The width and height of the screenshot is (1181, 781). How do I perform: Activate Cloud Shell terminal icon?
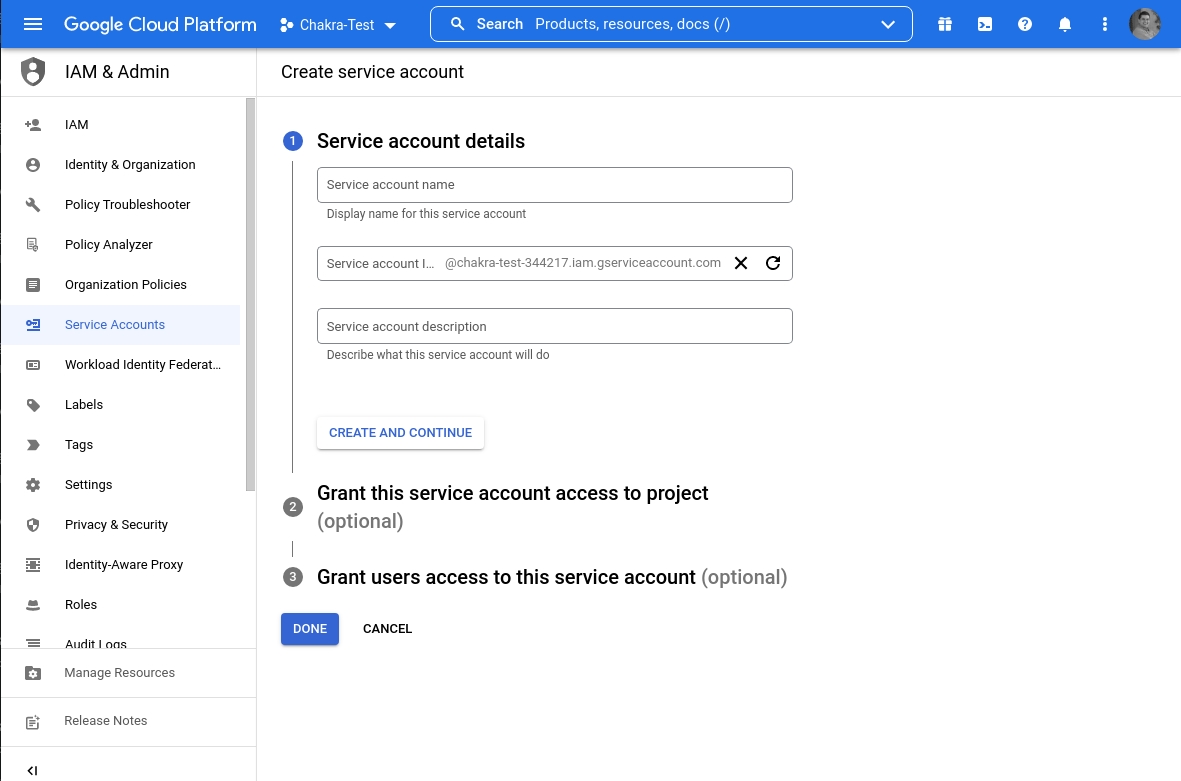(985, 24)
